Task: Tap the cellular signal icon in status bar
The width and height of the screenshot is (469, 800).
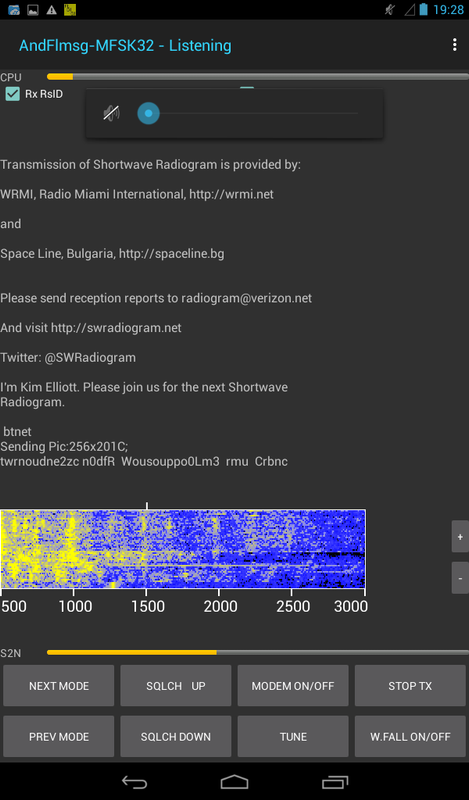Action: pyautogui.click(x=409, y=10)
